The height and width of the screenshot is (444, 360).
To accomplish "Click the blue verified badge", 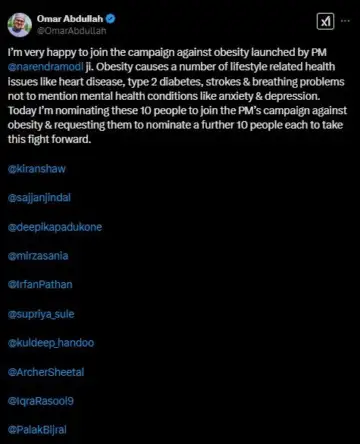I will (111, 19).
